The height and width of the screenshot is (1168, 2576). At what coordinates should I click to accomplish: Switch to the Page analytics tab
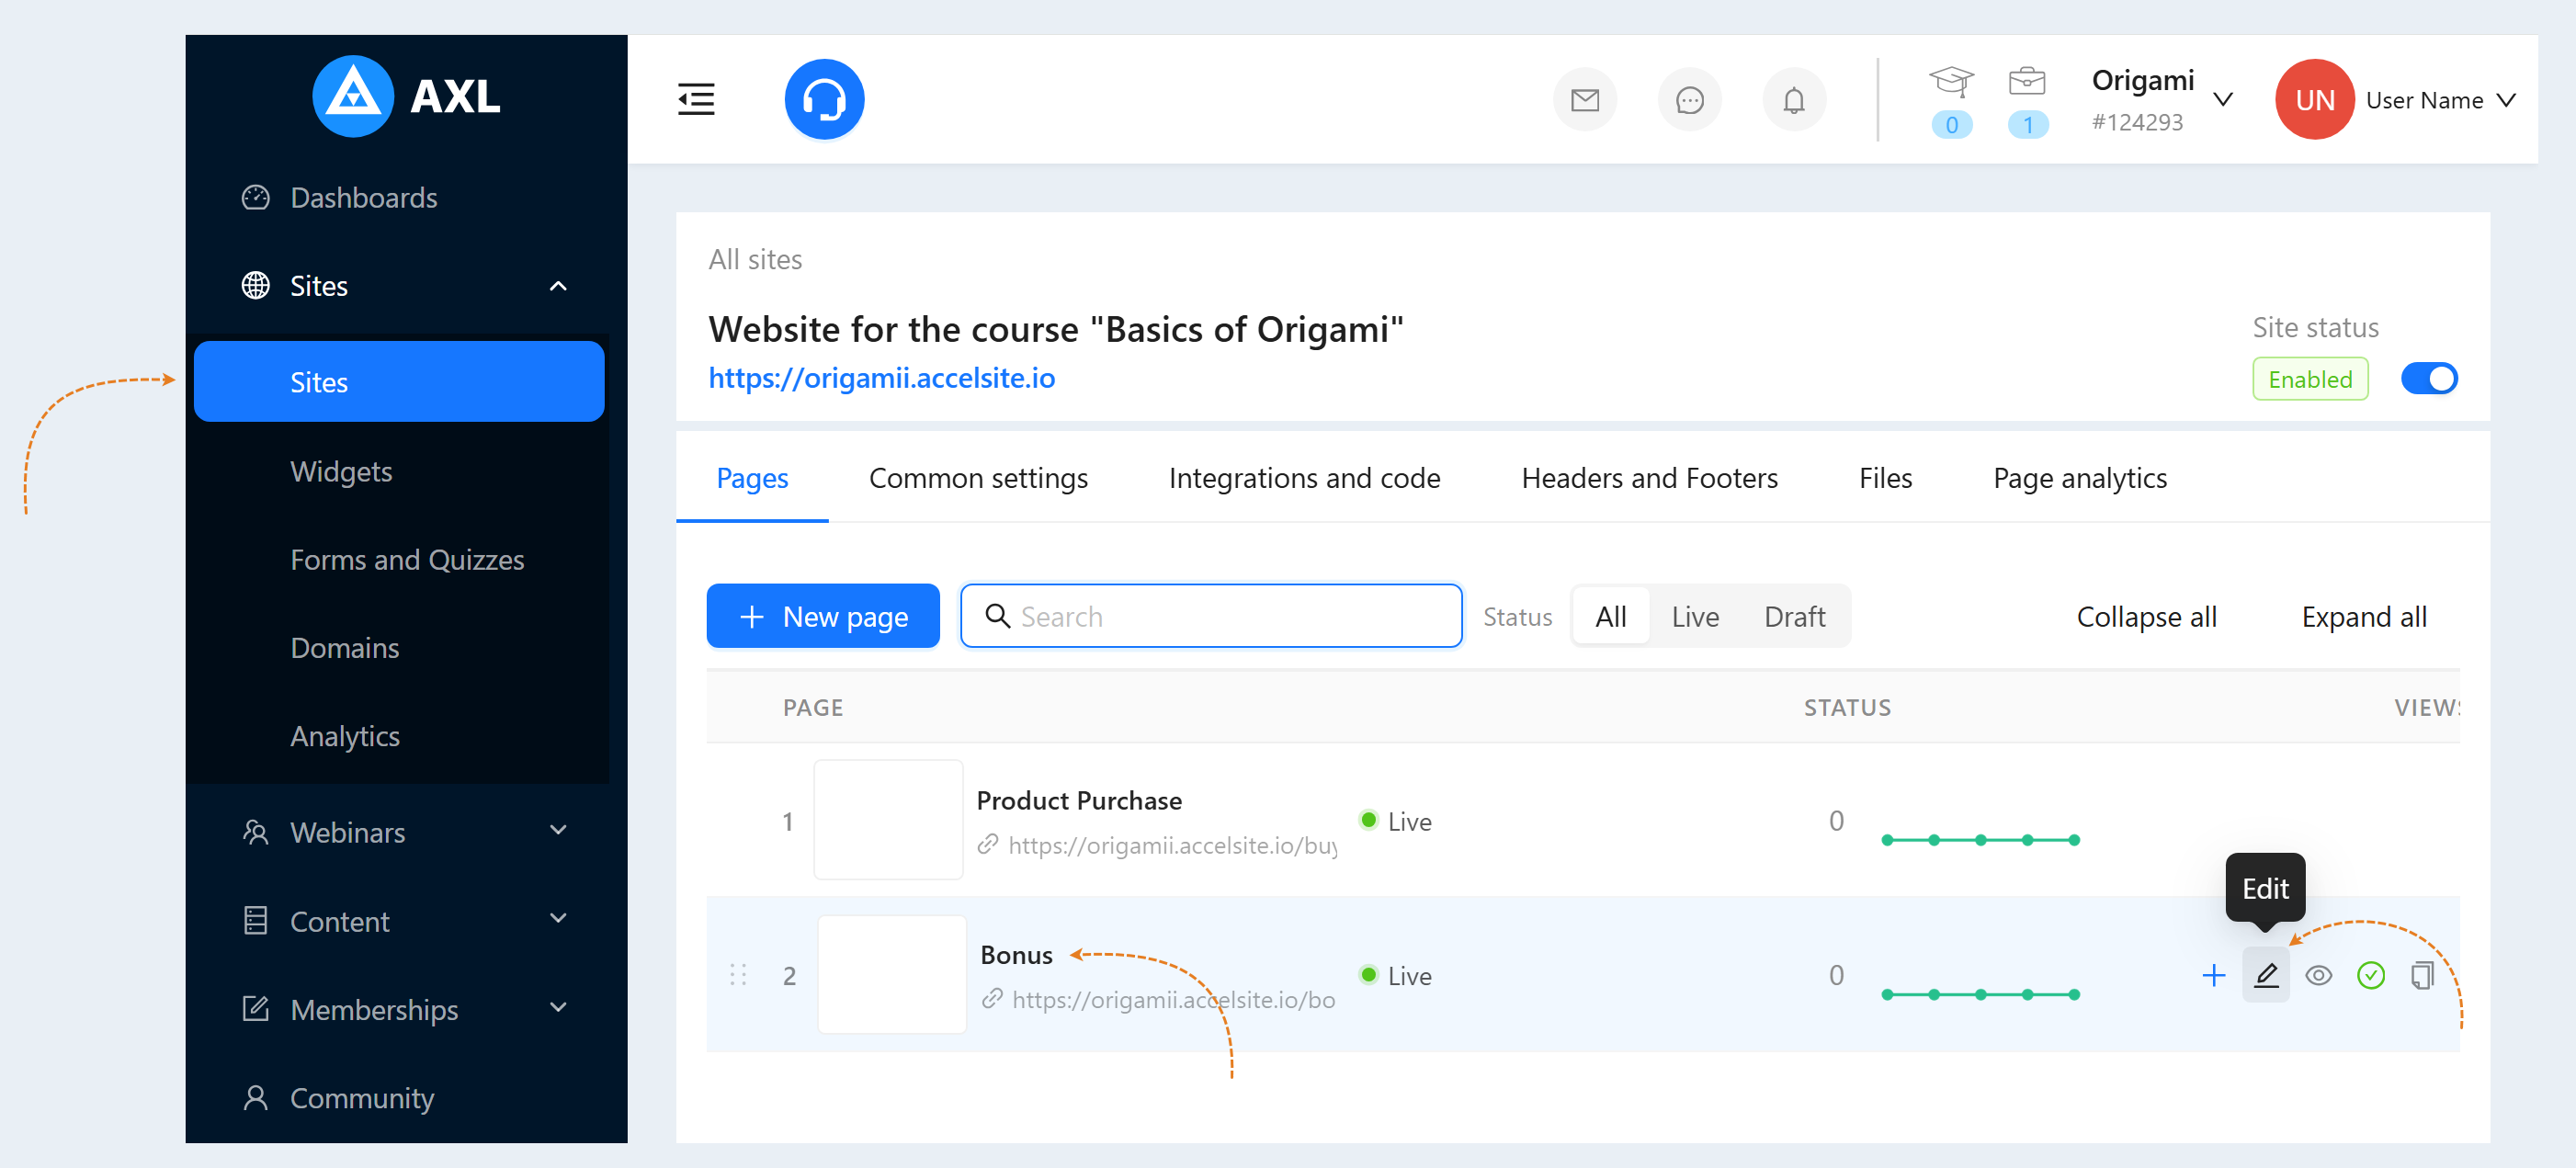(2079, 478)
